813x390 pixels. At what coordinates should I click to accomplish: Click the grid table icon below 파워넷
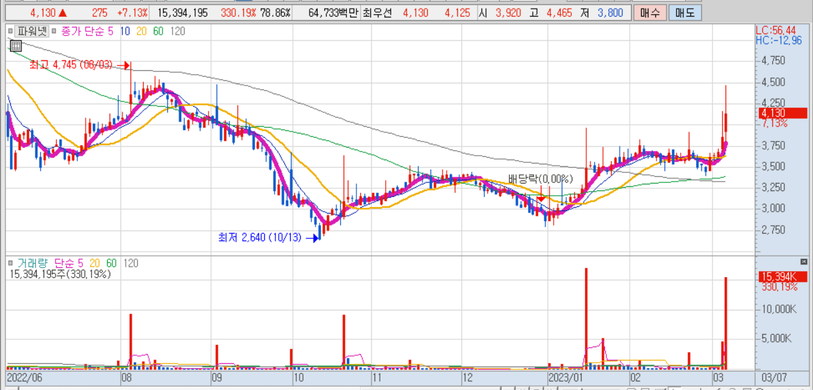point(16,46)
